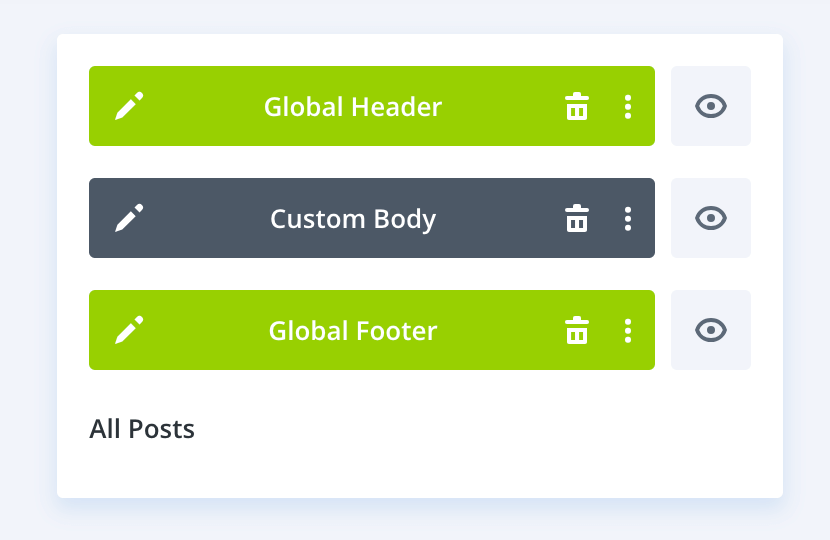This screenshot has width=830, height=540.
Task: Expand the Custom Body more options menu
Action: tap(628, 218)
